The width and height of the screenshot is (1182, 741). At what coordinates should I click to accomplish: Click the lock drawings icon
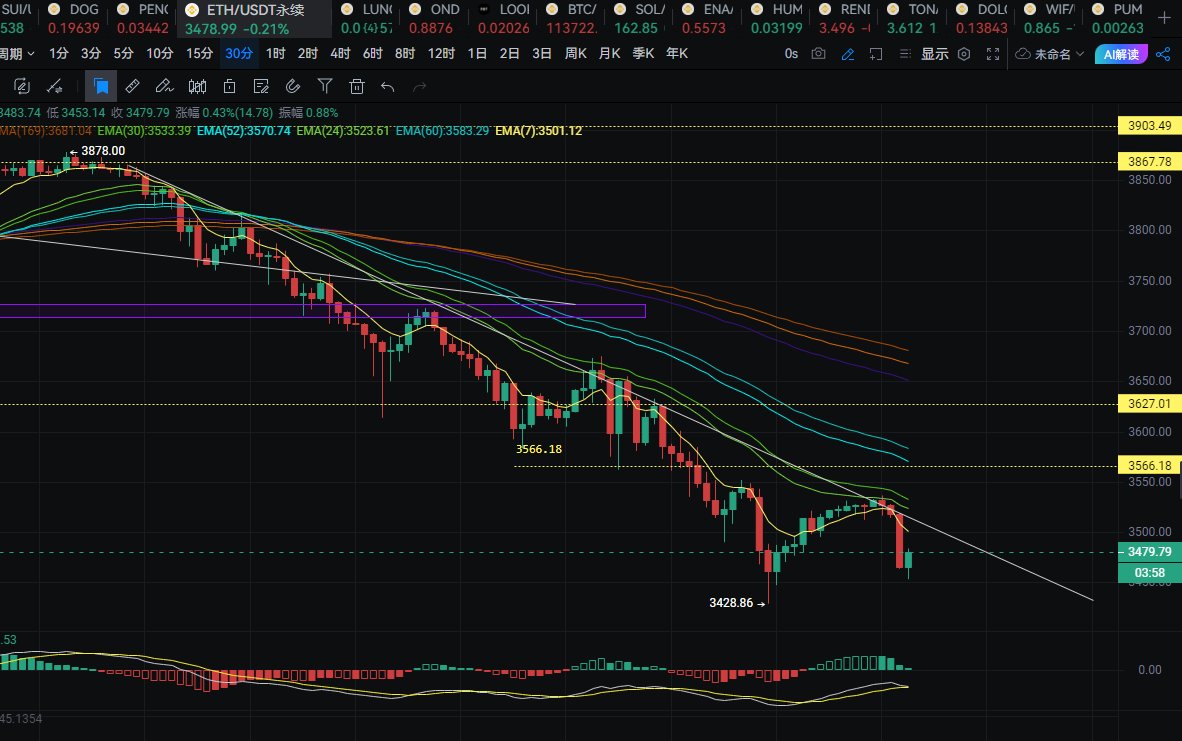[229, 87]
